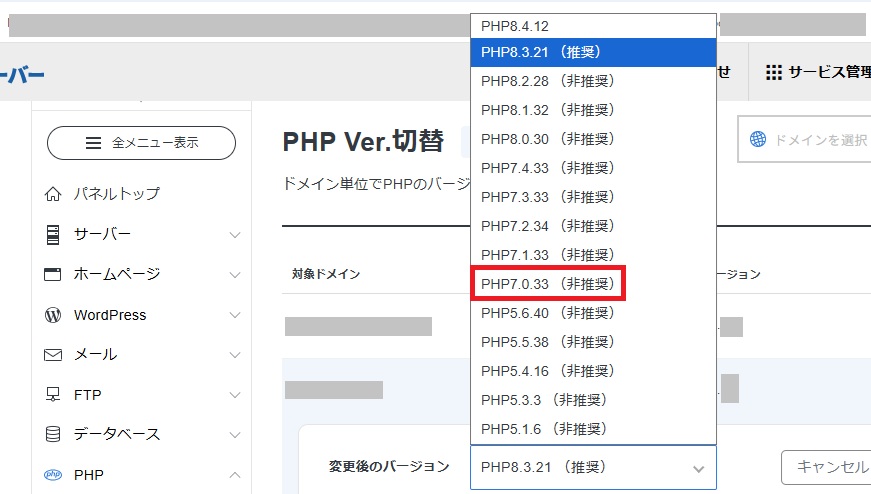Expand the ホームページ sidebar section
The height and width of the screenshot is (494, 871).
235,275
